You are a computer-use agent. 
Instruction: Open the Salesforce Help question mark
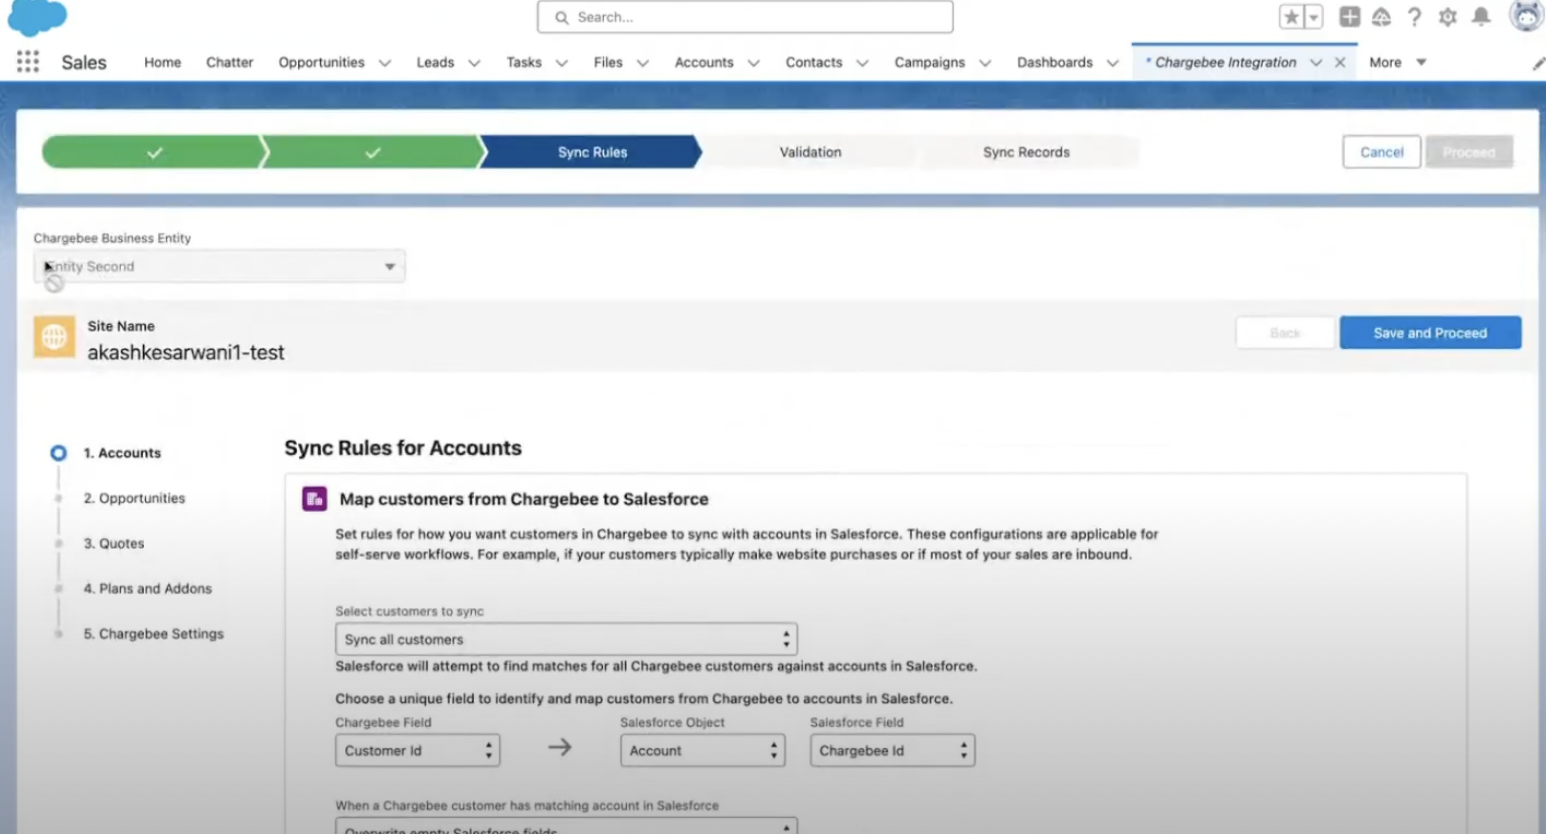[1414, 17]
